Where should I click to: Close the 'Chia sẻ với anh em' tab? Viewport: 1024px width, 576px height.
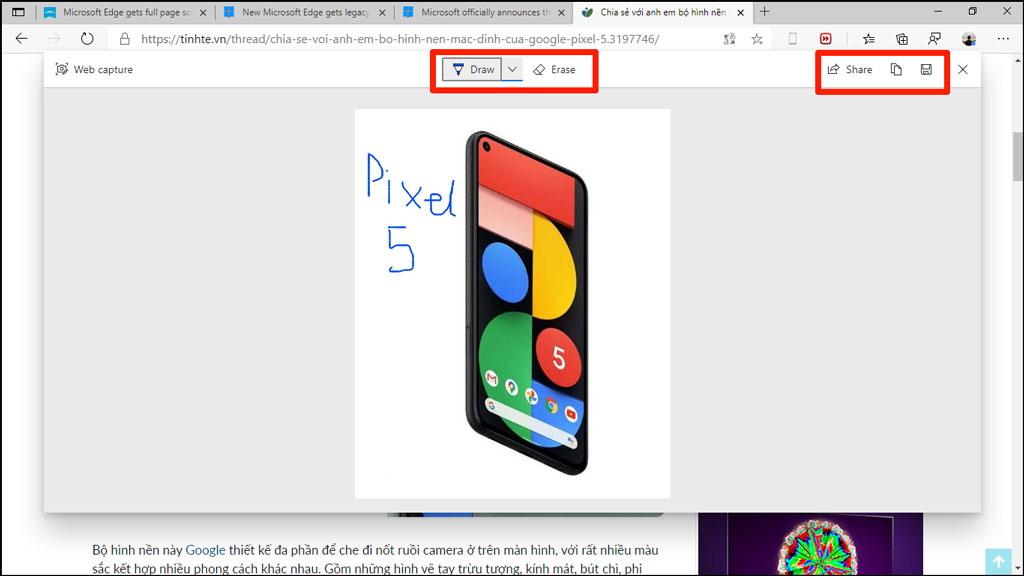741,12
